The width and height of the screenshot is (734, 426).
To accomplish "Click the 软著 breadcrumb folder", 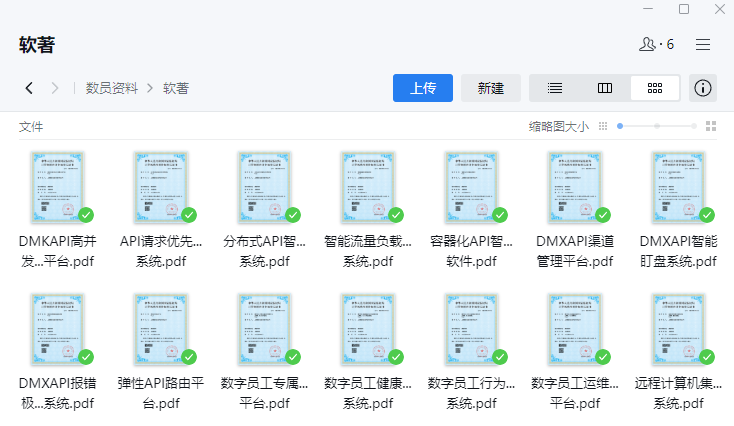I will (x=176, y=88).
